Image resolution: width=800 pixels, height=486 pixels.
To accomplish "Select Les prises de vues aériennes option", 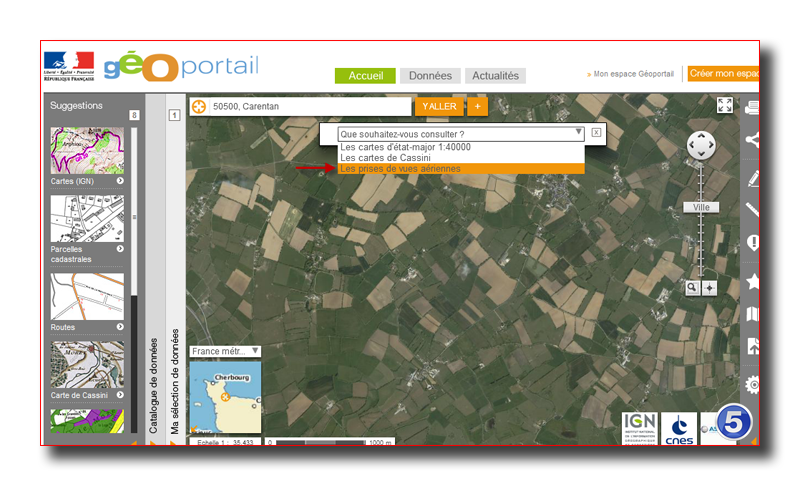I will tap(461, 168).
